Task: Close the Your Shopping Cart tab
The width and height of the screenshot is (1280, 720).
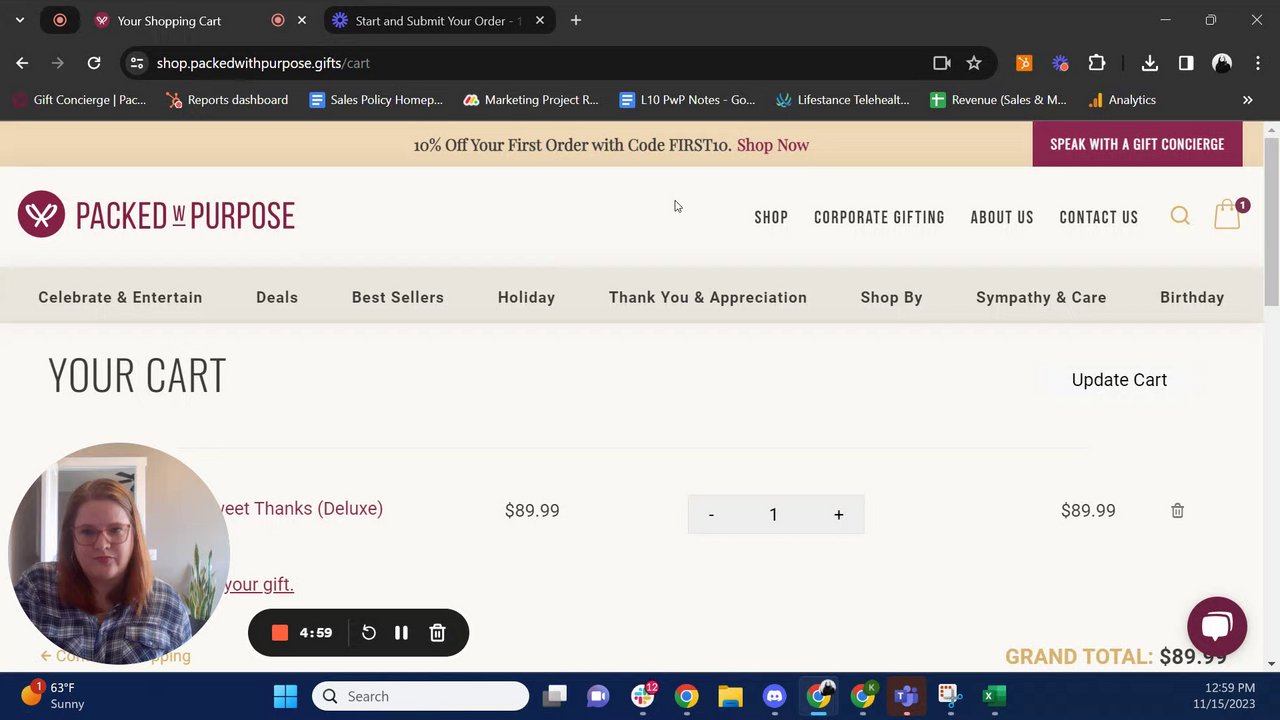Action: click(x=302, y=20)
